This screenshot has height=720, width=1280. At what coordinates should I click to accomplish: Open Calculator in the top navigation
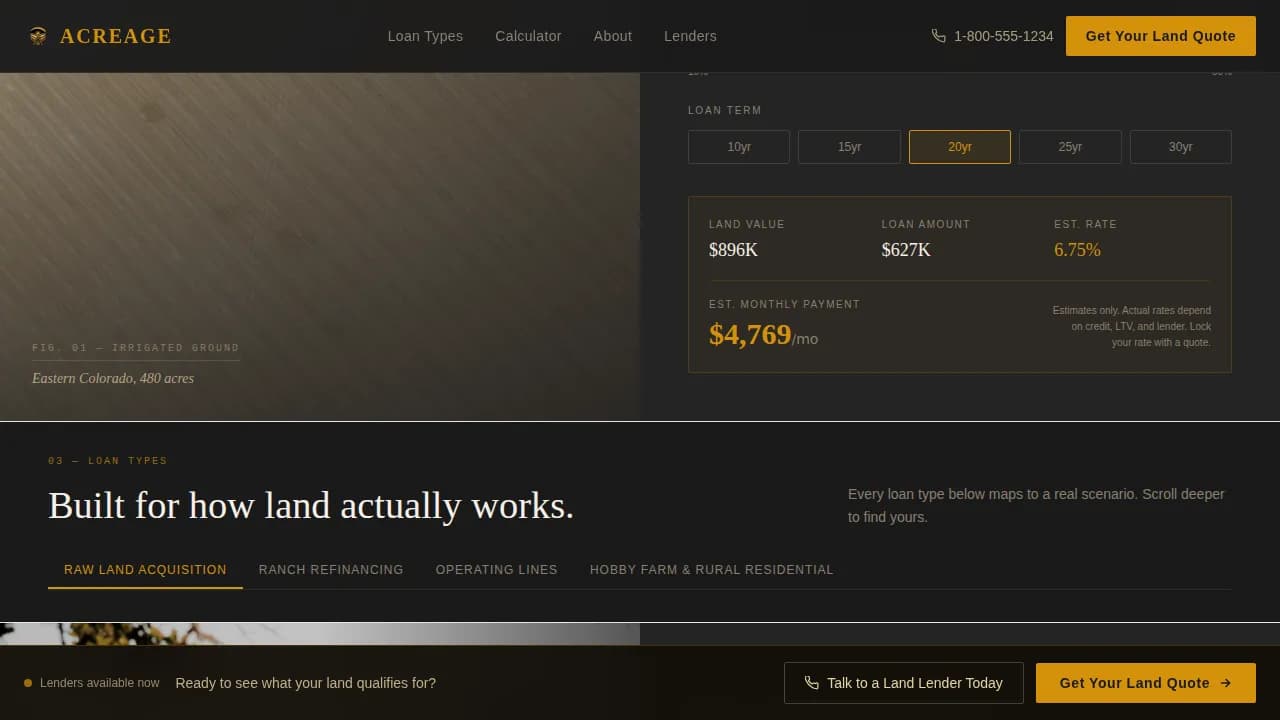[528, 36]
